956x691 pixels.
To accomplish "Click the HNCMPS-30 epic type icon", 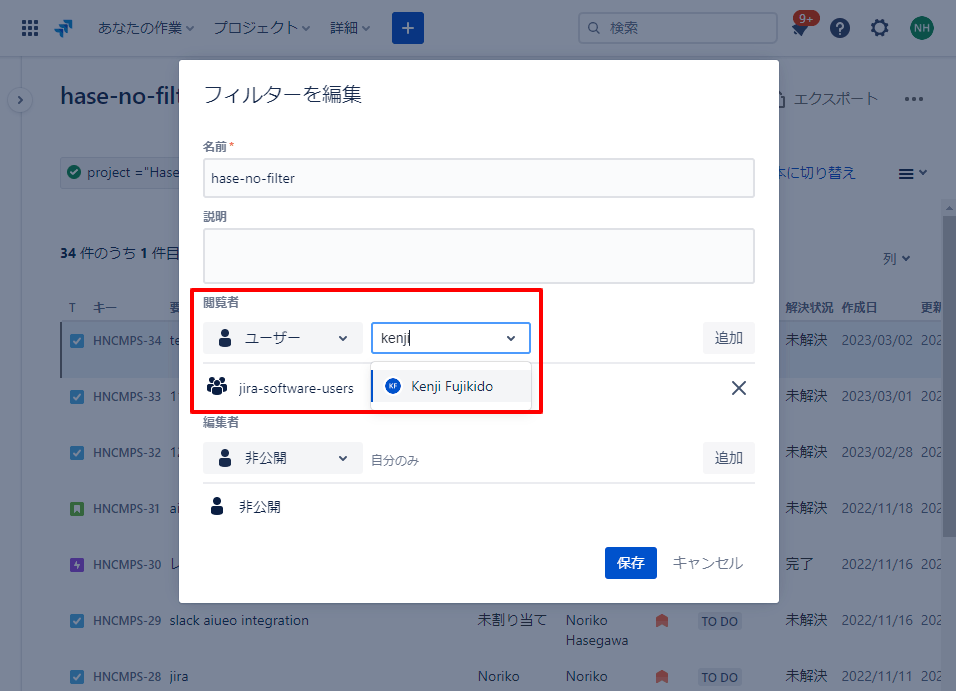I will point(77,565).
